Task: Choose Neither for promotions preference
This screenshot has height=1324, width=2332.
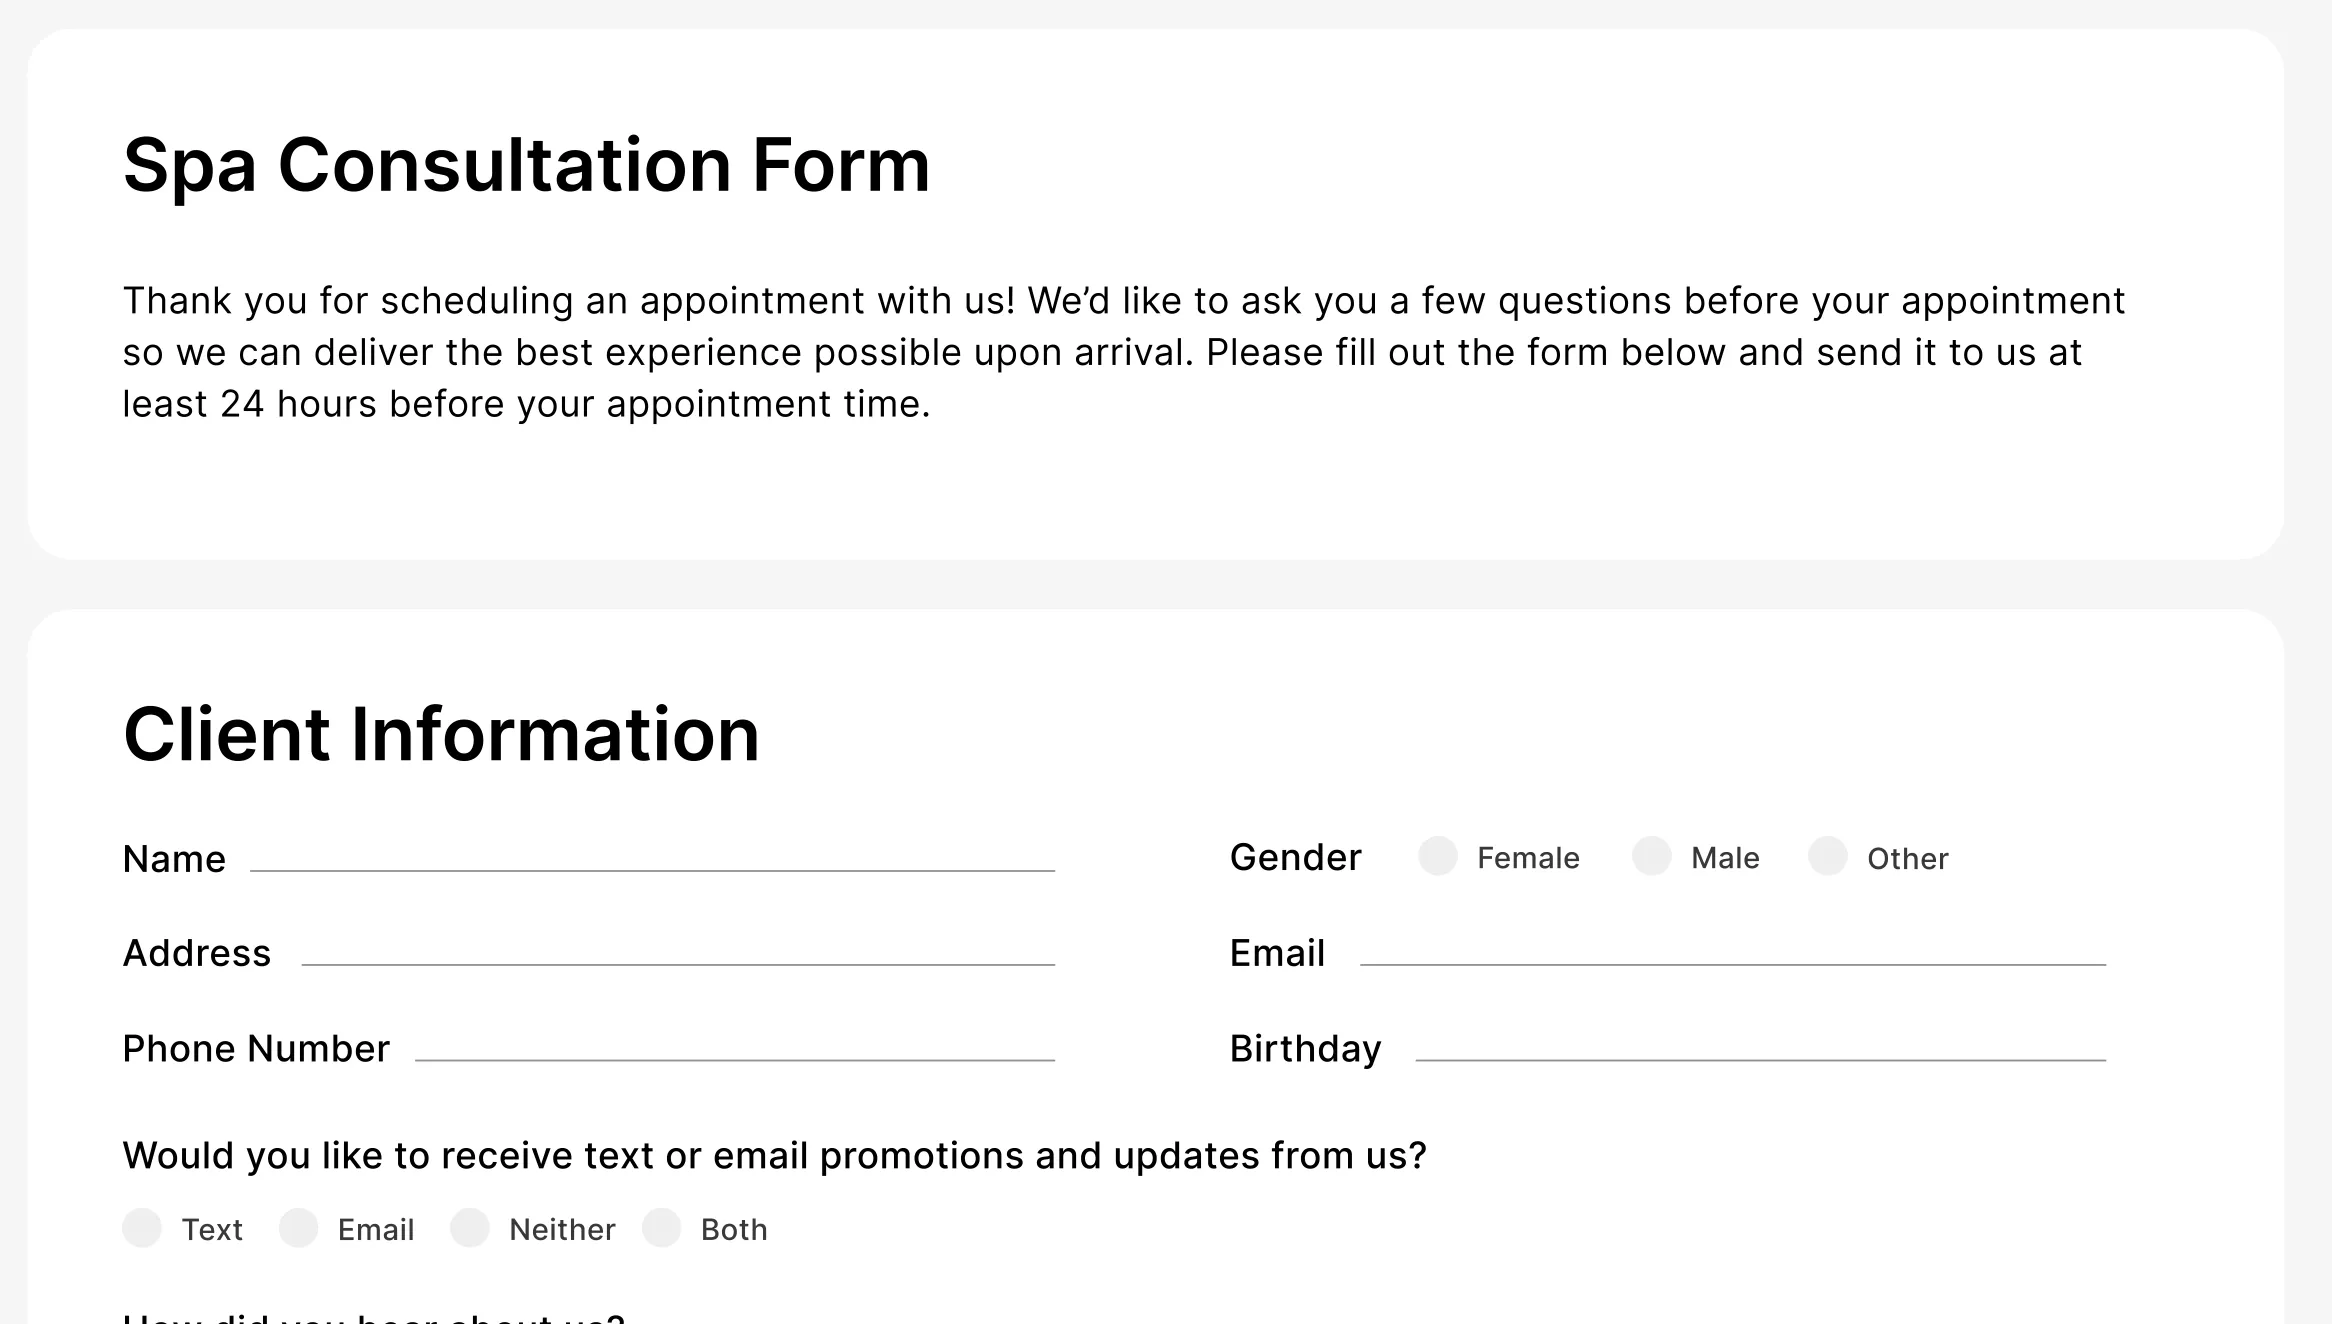Action: pyautogui.click(x=470, y=1229)
